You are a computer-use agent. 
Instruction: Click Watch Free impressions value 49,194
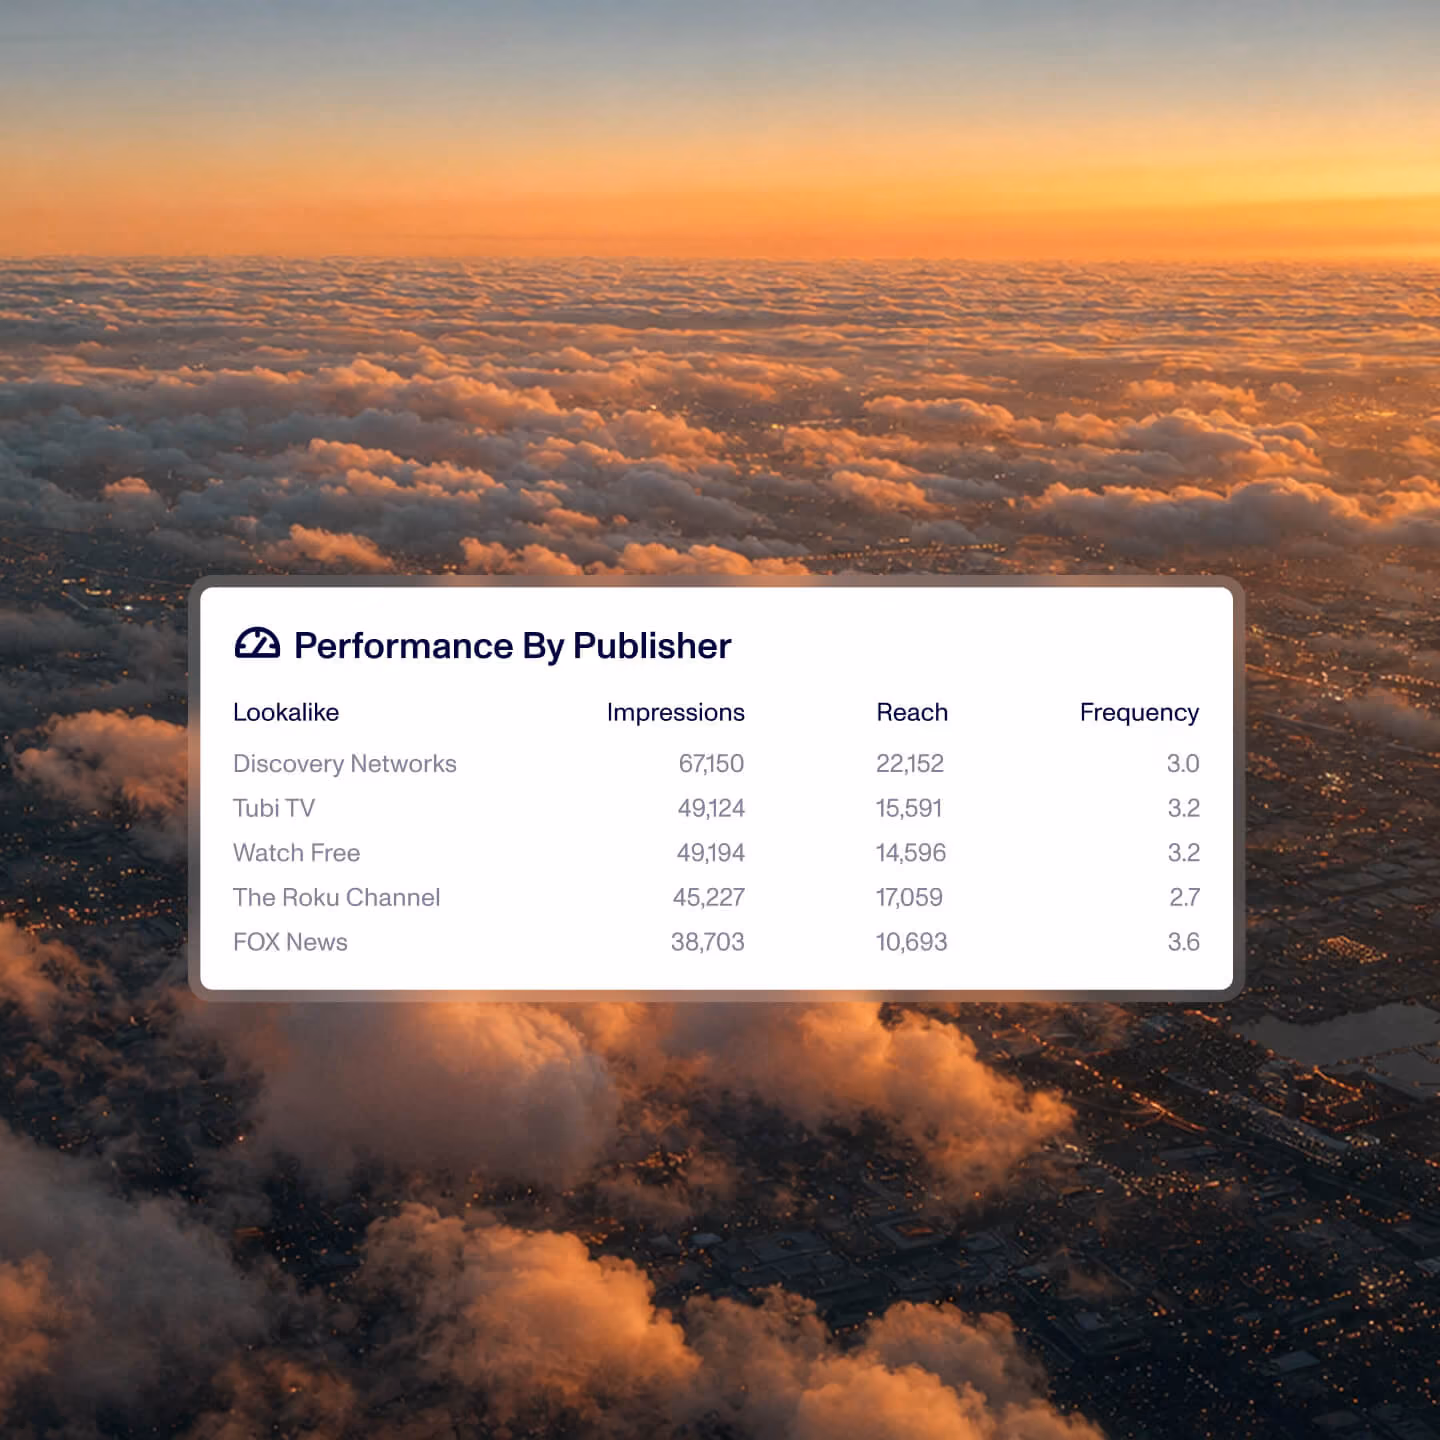pos(711,853)
